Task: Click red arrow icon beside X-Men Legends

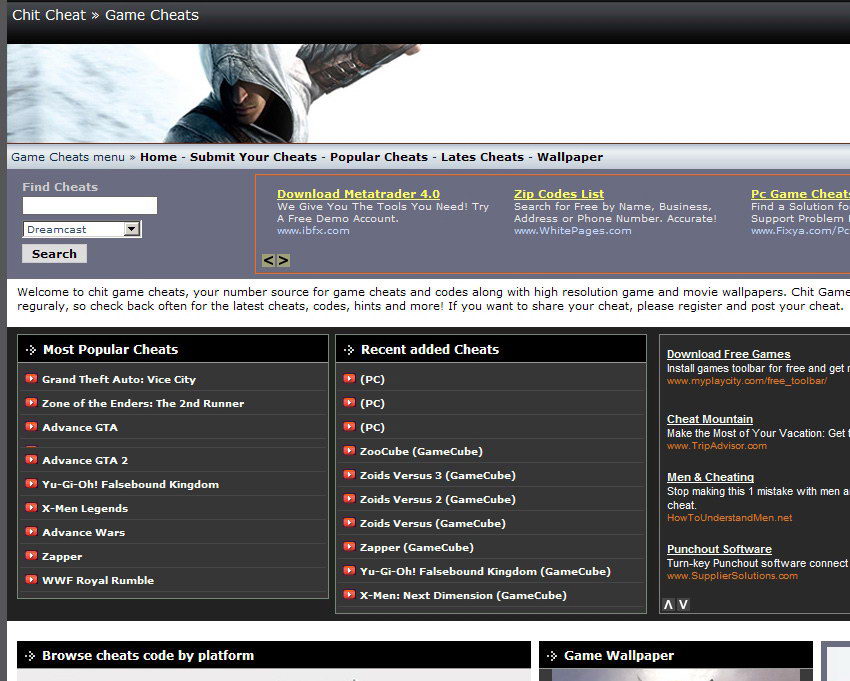Action: (31, 507)
